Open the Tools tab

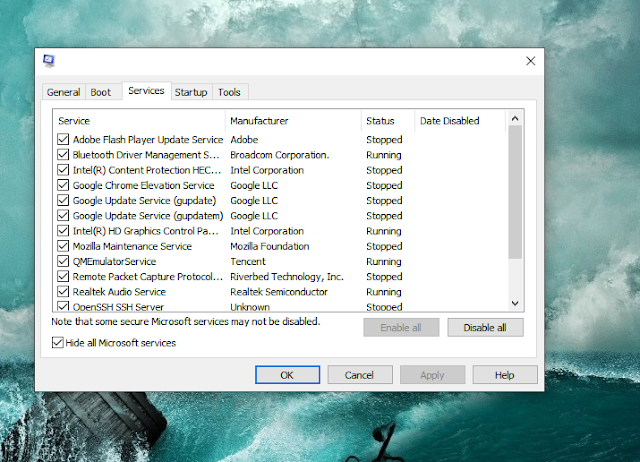coord(229,92)
